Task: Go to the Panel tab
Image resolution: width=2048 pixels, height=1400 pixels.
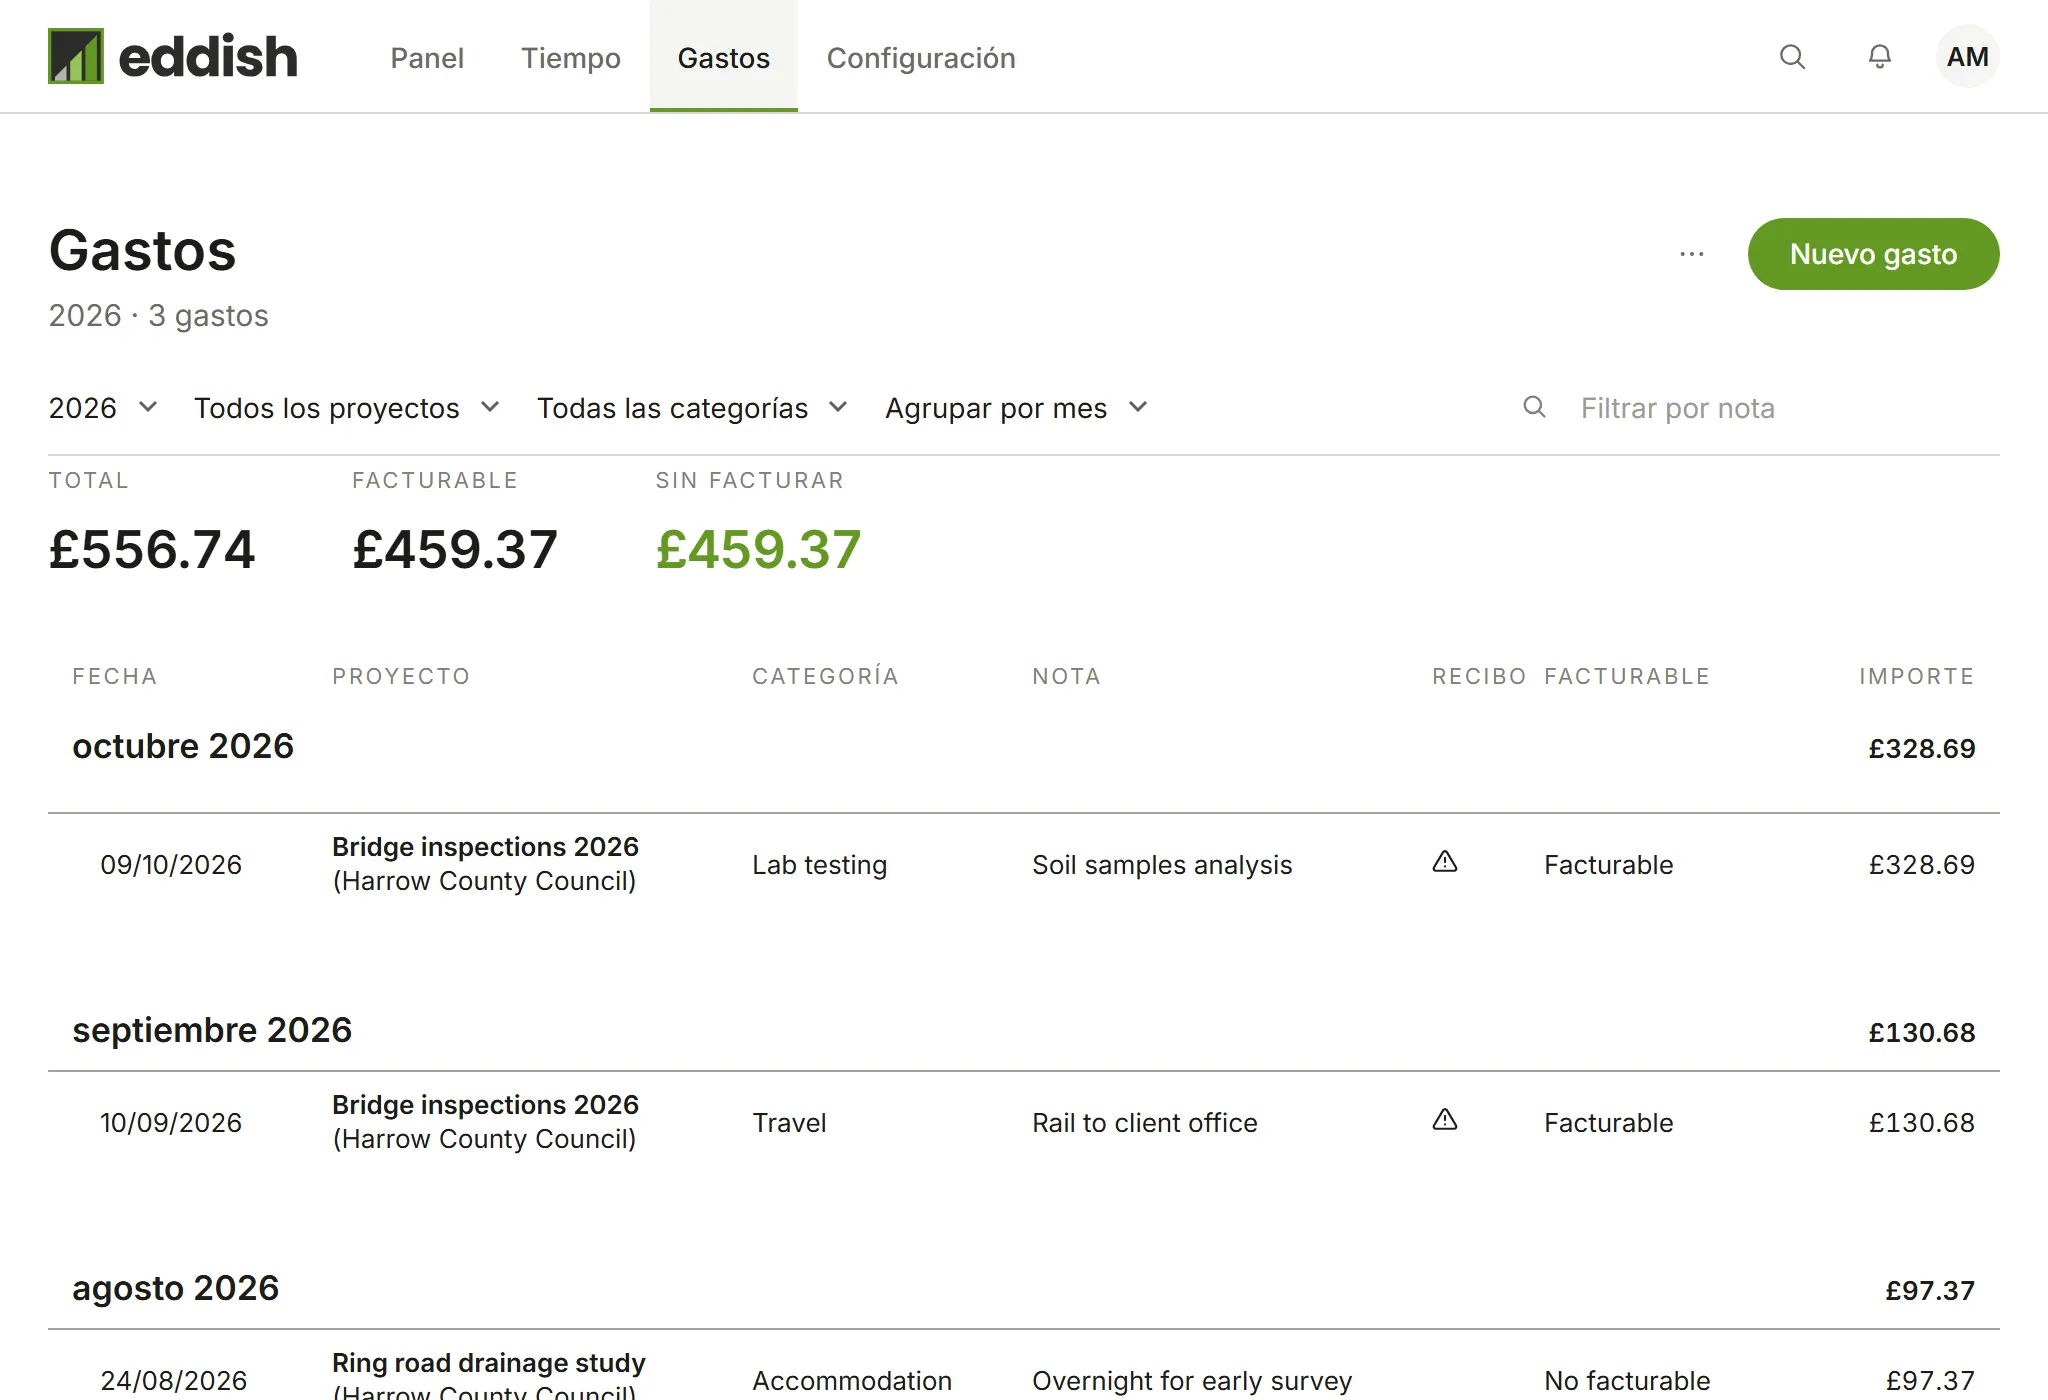Action: [x=427, y=58]
